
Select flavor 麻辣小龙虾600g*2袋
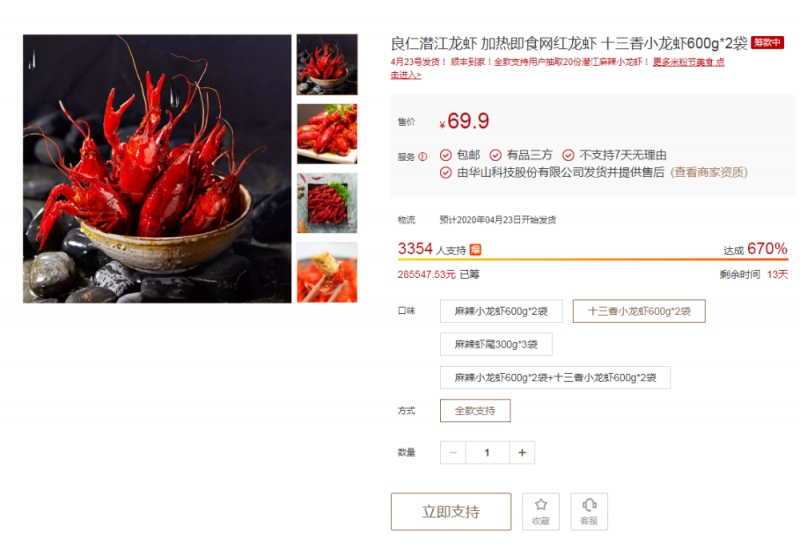pyautogui.click(x=501, y=311)
